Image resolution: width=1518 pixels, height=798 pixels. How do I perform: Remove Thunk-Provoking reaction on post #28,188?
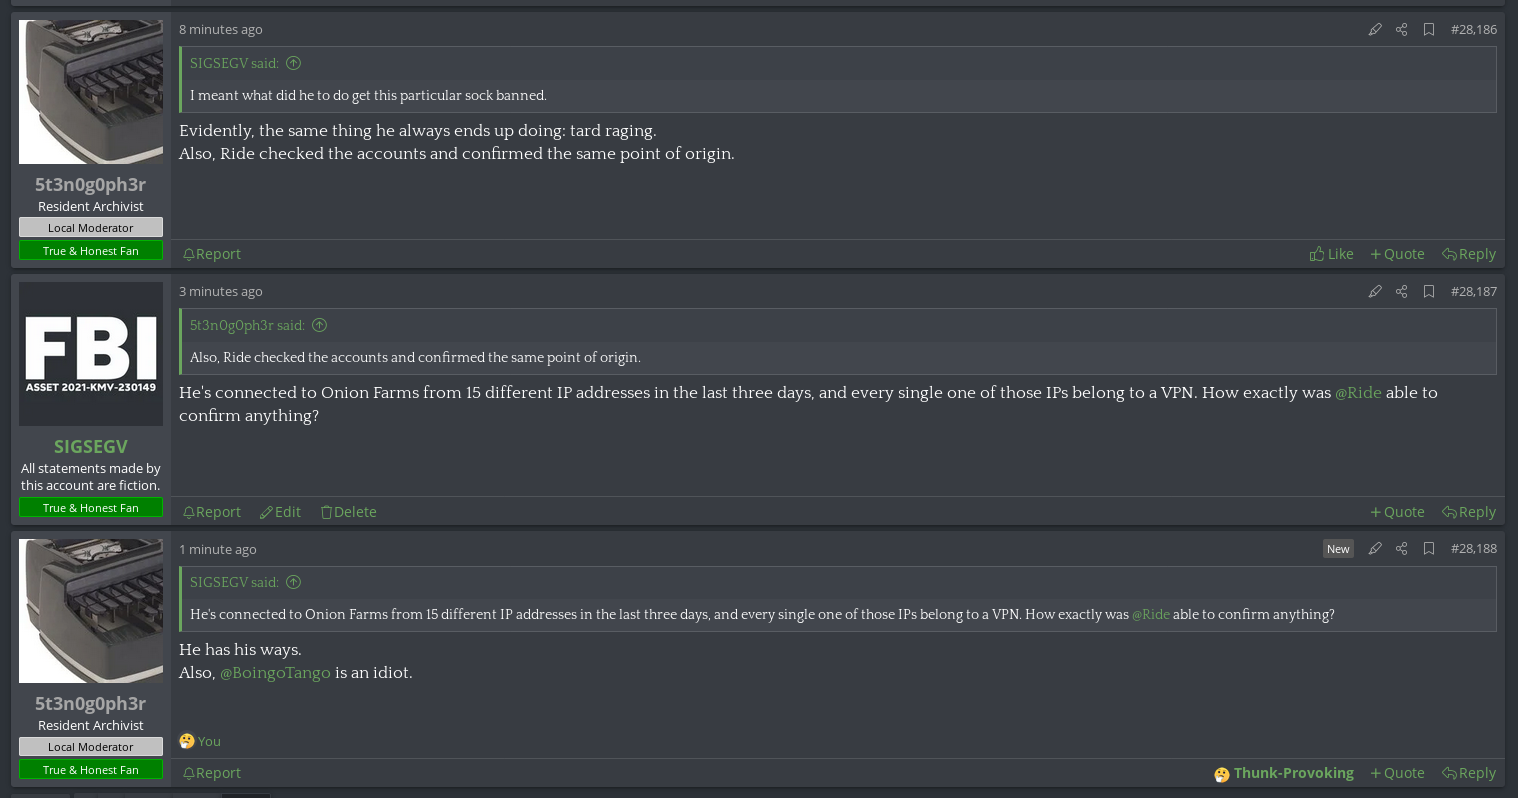coord(1284,773)
